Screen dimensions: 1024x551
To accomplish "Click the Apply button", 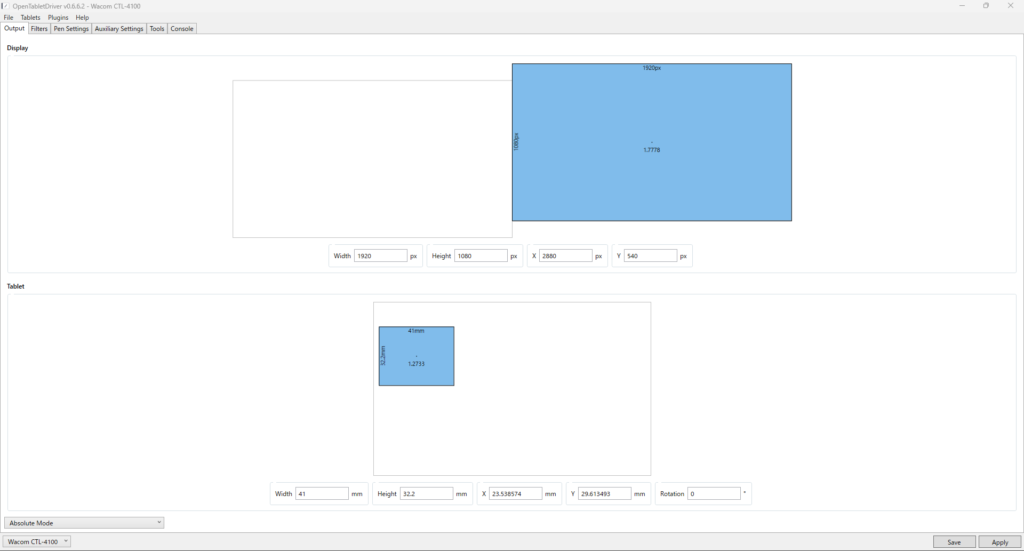I will pos(1000,542).
